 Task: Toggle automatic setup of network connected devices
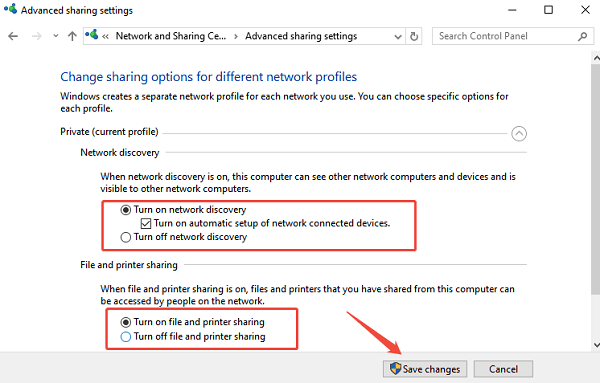point(265,223)
